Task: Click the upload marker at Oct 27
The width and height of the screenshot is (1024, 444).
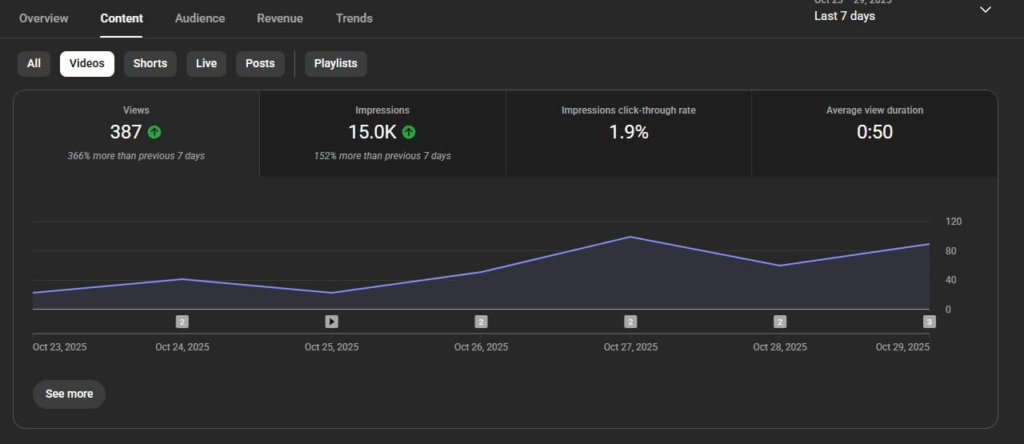Action: [630, 322]
